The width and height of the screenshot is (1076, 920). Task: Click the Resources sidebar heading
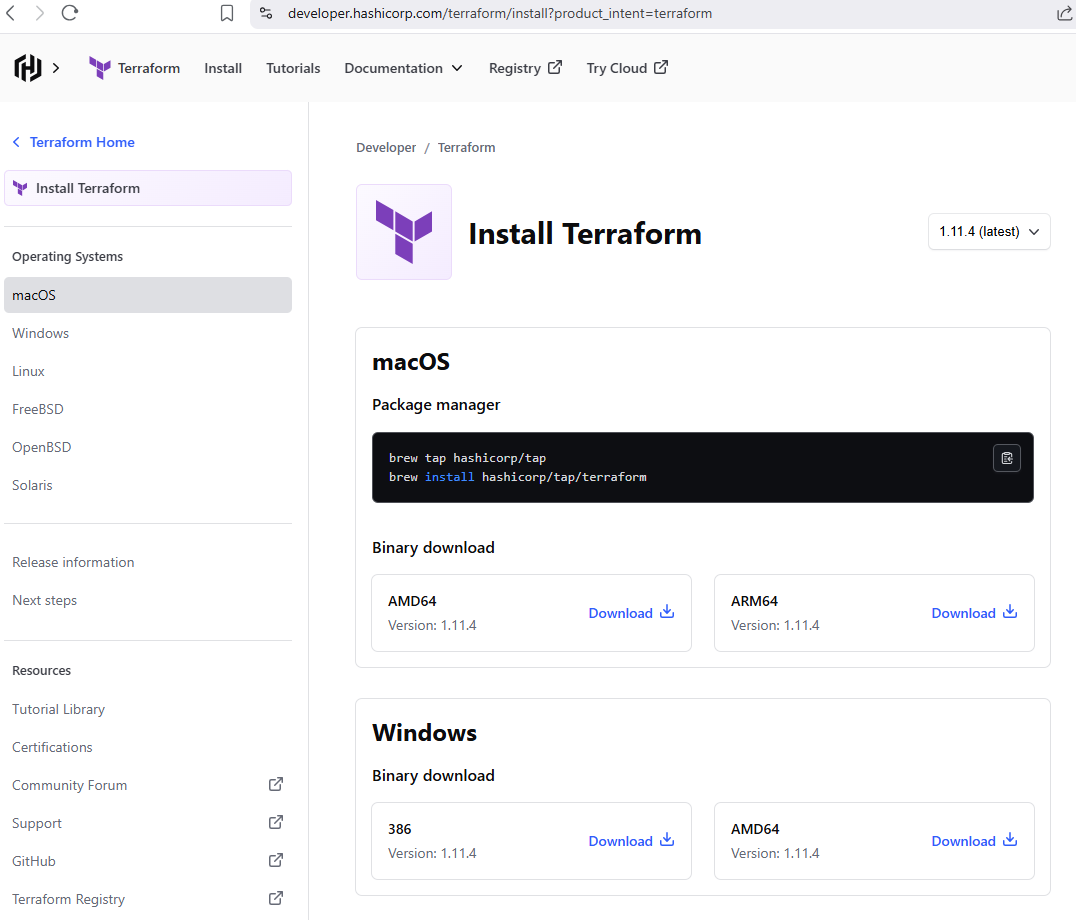tap(41, 670)
